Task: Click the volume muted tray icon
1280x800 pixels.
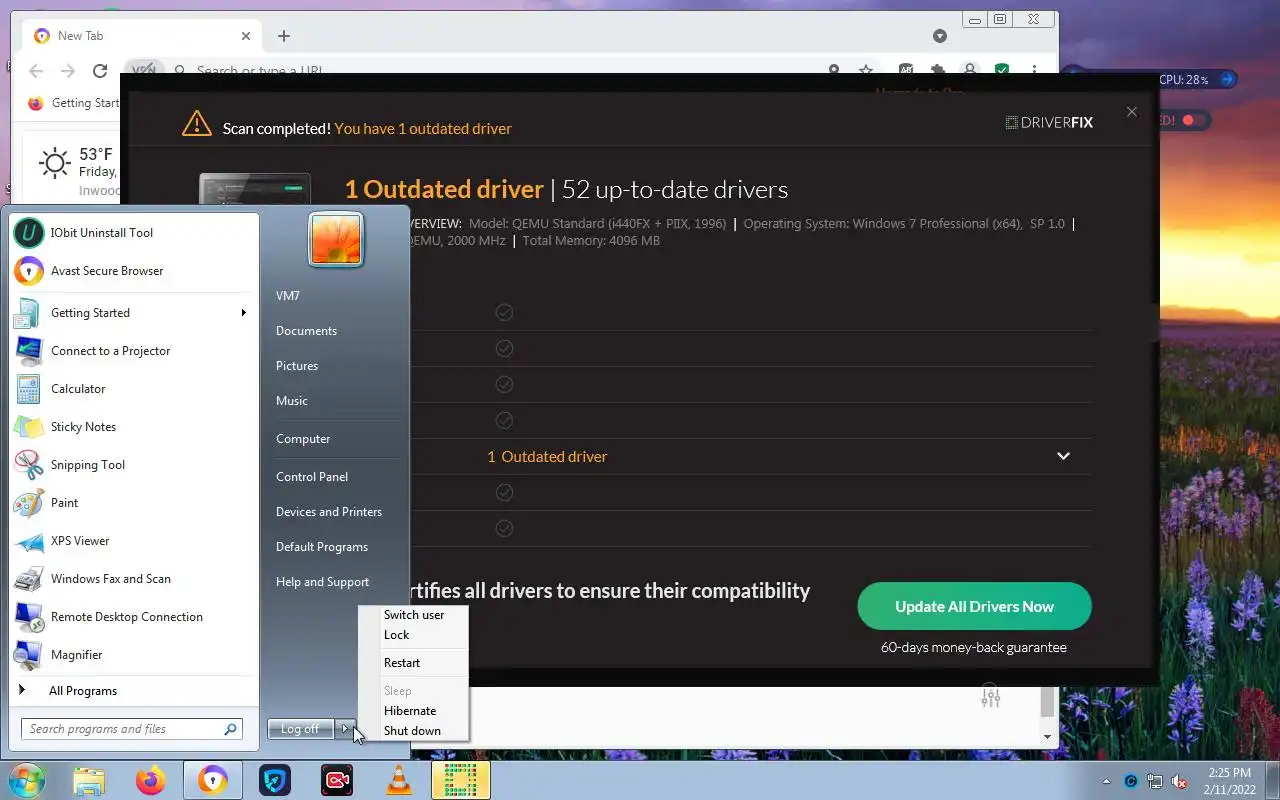Action: point(1179,781)
